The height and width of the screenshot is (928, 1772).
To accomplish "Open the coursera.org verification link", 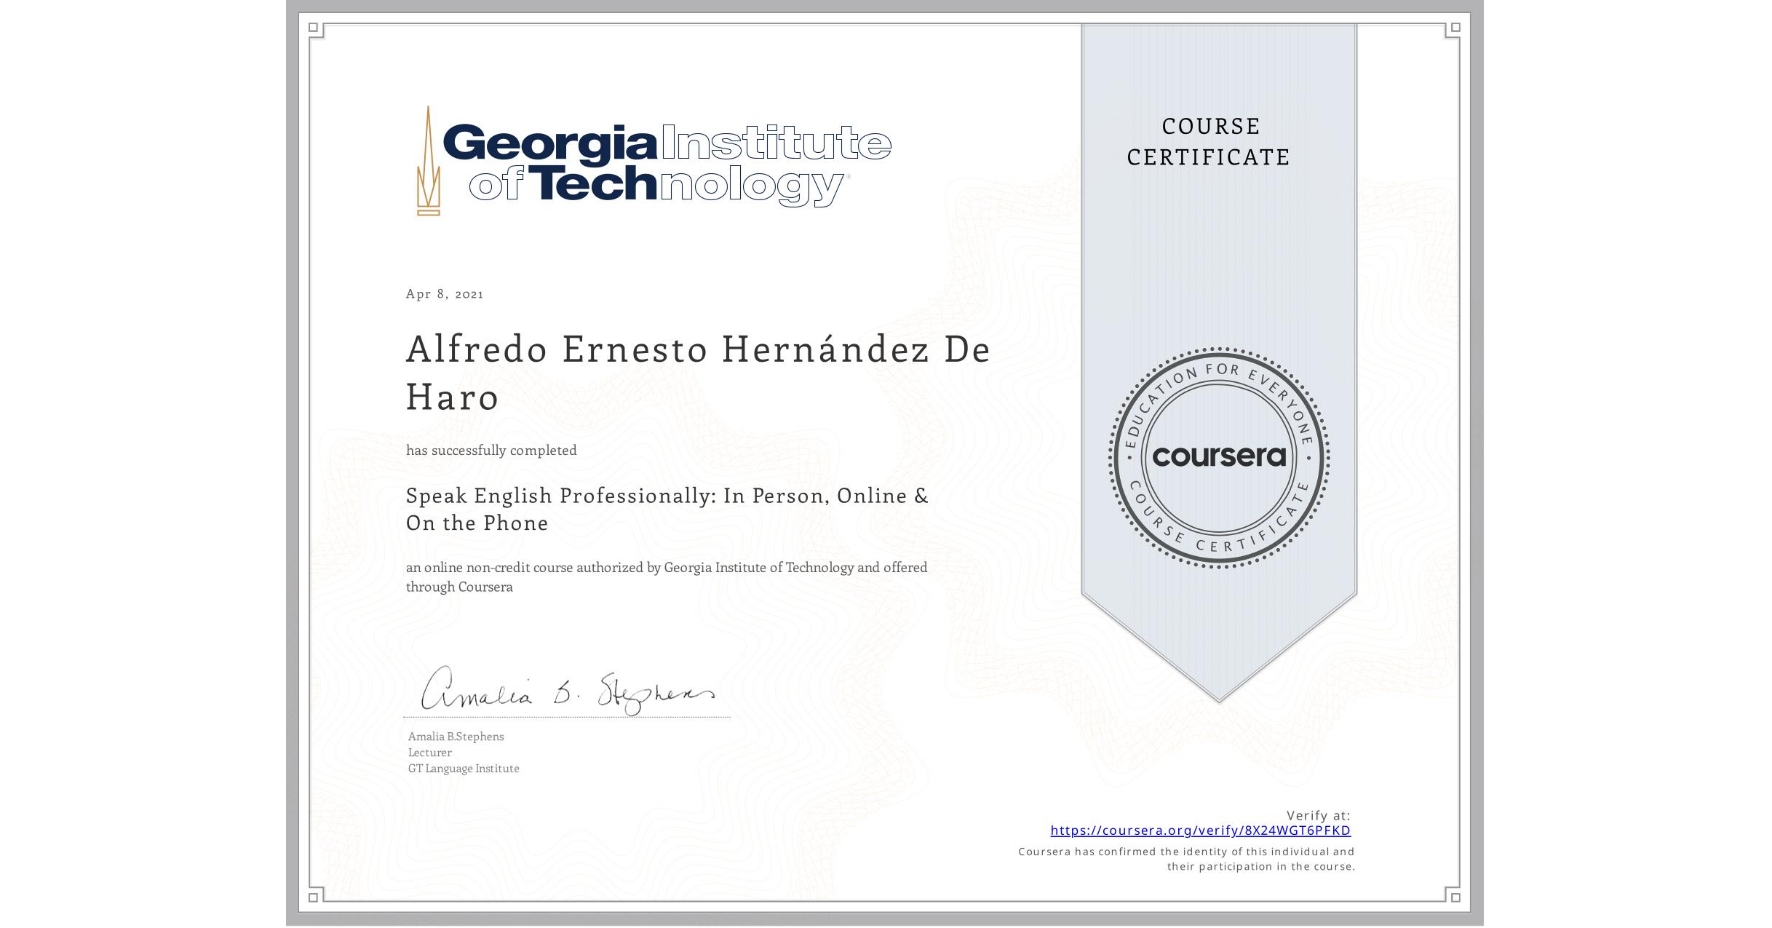I will coord(1200,830).
